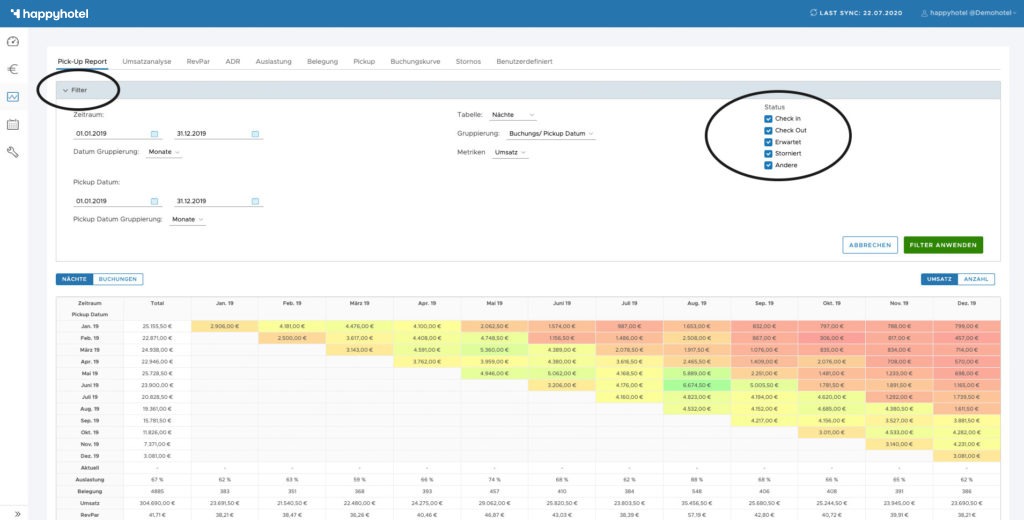Image resolution: width=1024 pixels, height=520 pixels.
Task: Switch to the Umsatzanalyse tab
Action: (147, 61)
